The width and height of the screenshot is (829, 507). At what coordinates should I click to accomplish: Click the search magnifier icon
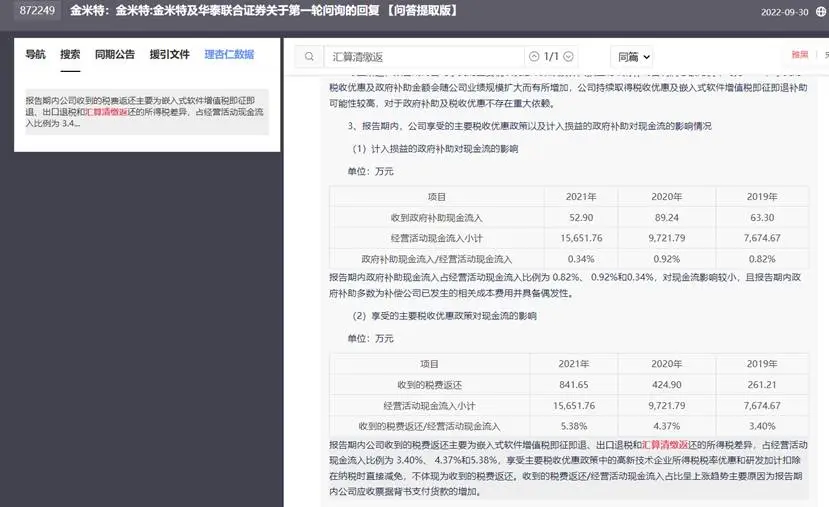click(309, 57)
